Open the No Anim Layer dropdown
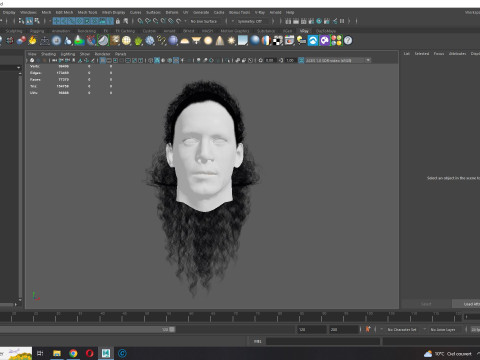This screenshot has width=480, height=360. (x=443, y=329)
